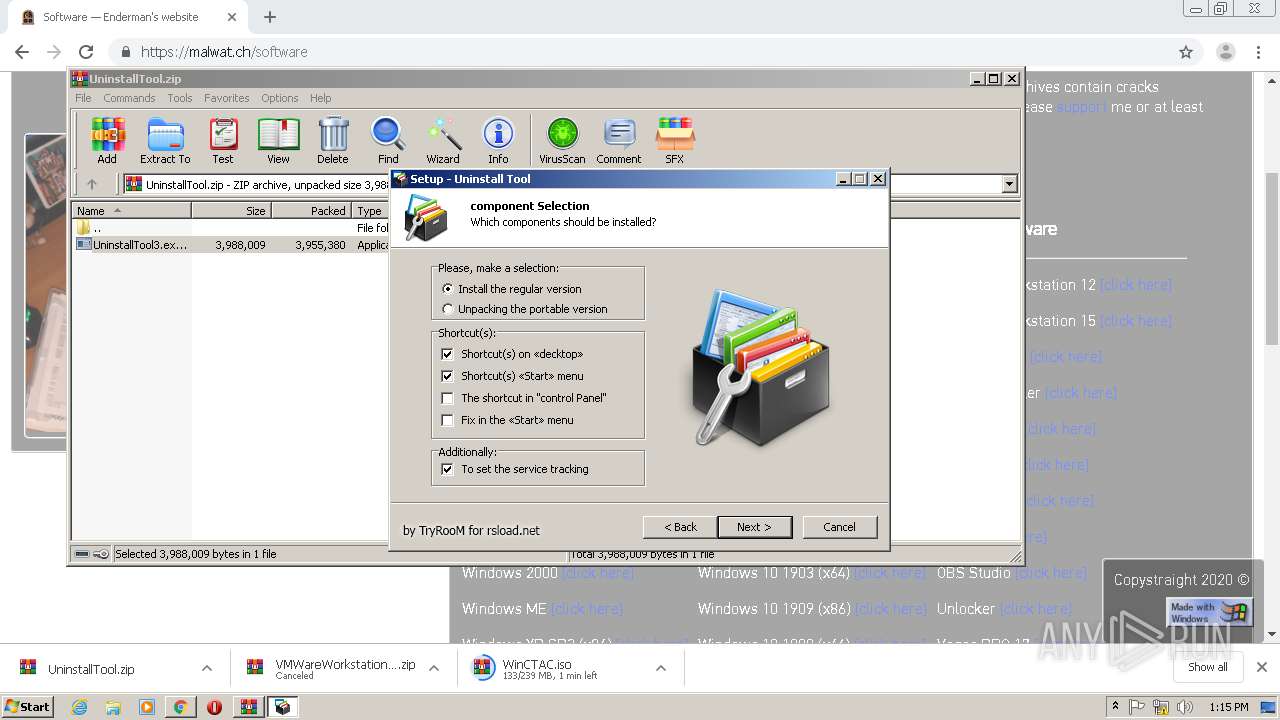Open WinRAR Favorites menu
Image resolution: width=1280 pixels, height=720 pixels.
point(227,98)
